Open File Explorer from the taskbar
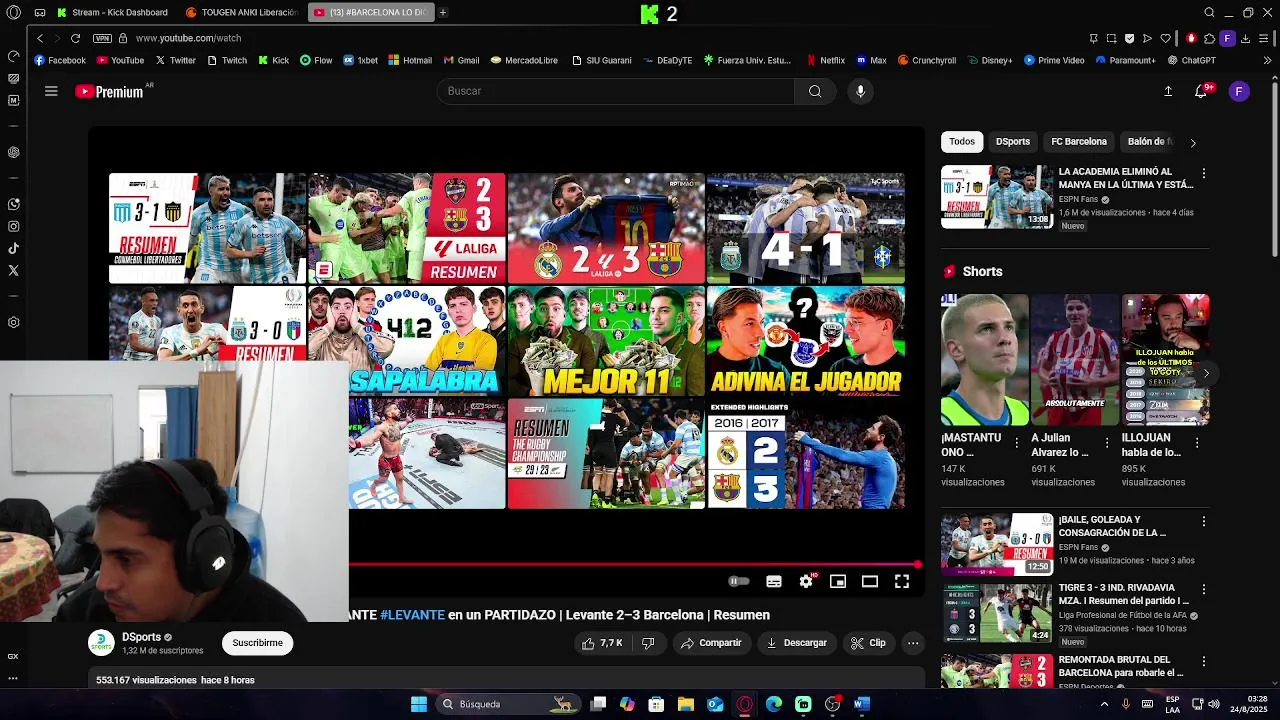 point(685,704)
